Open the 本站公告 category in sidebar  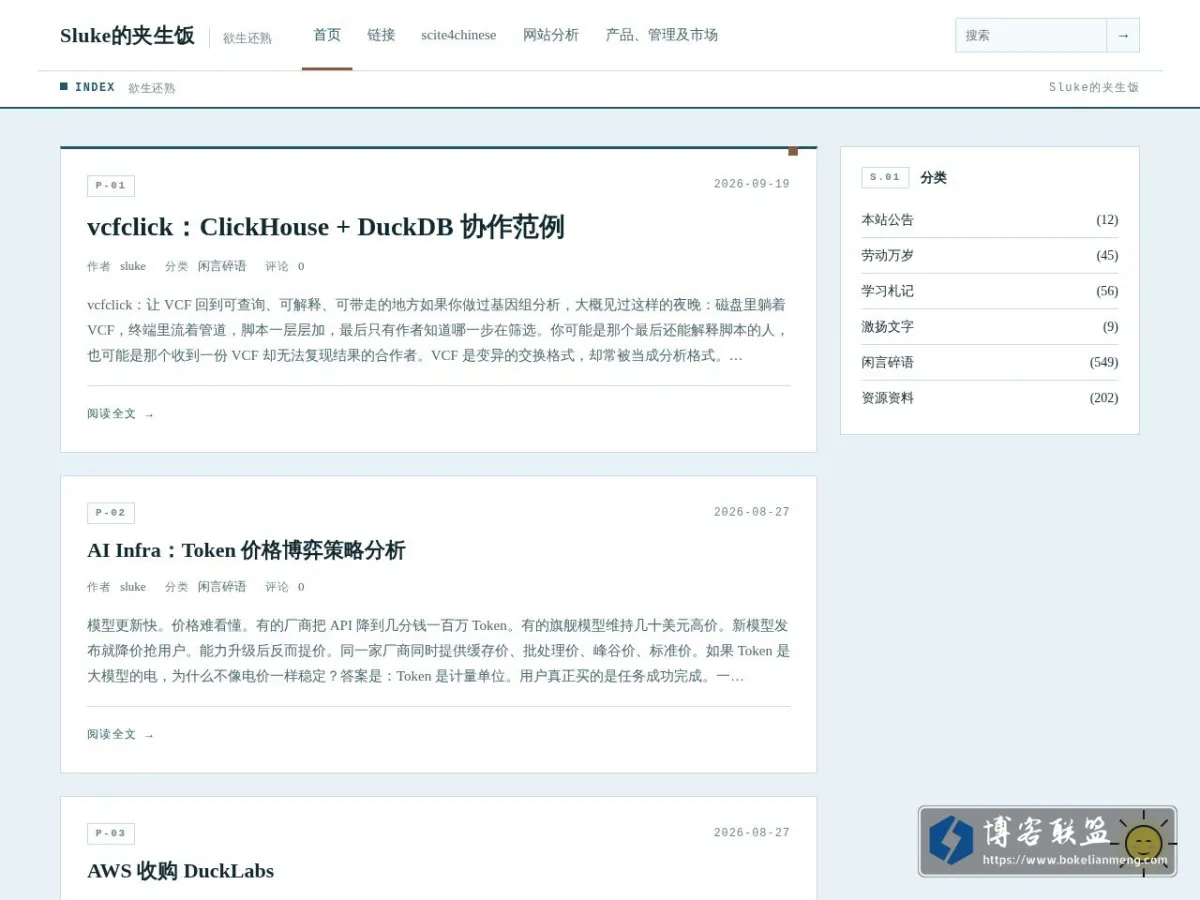(888, 220)
